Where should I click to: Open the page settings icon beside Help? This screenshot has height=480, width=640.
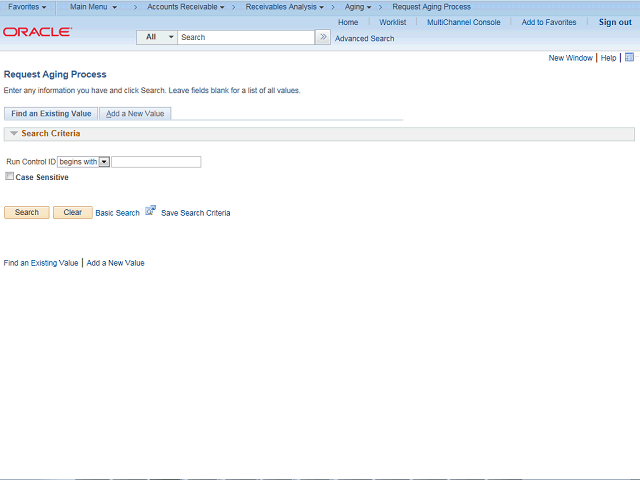(x=629, y=57)
